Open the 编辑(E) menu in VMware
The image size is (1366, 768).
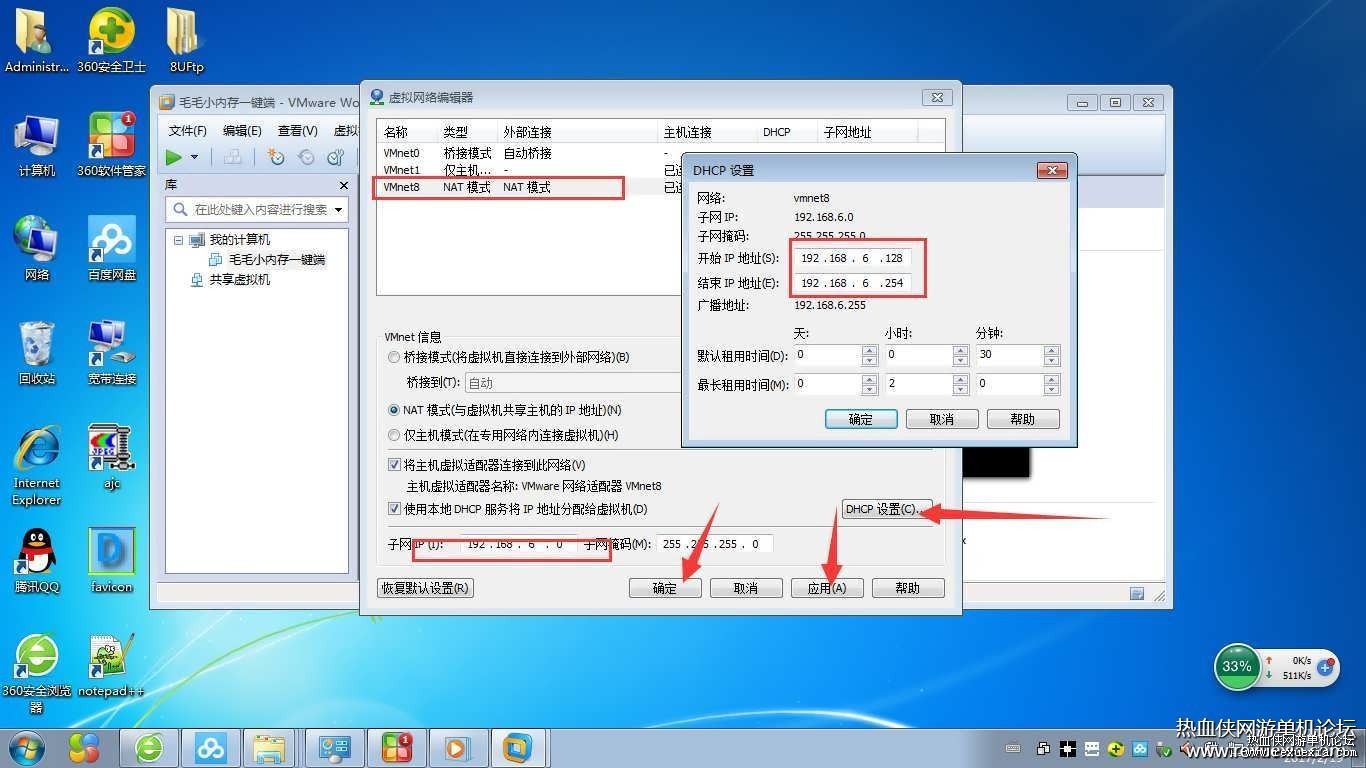pyautogui.click(x=242, y=131)
